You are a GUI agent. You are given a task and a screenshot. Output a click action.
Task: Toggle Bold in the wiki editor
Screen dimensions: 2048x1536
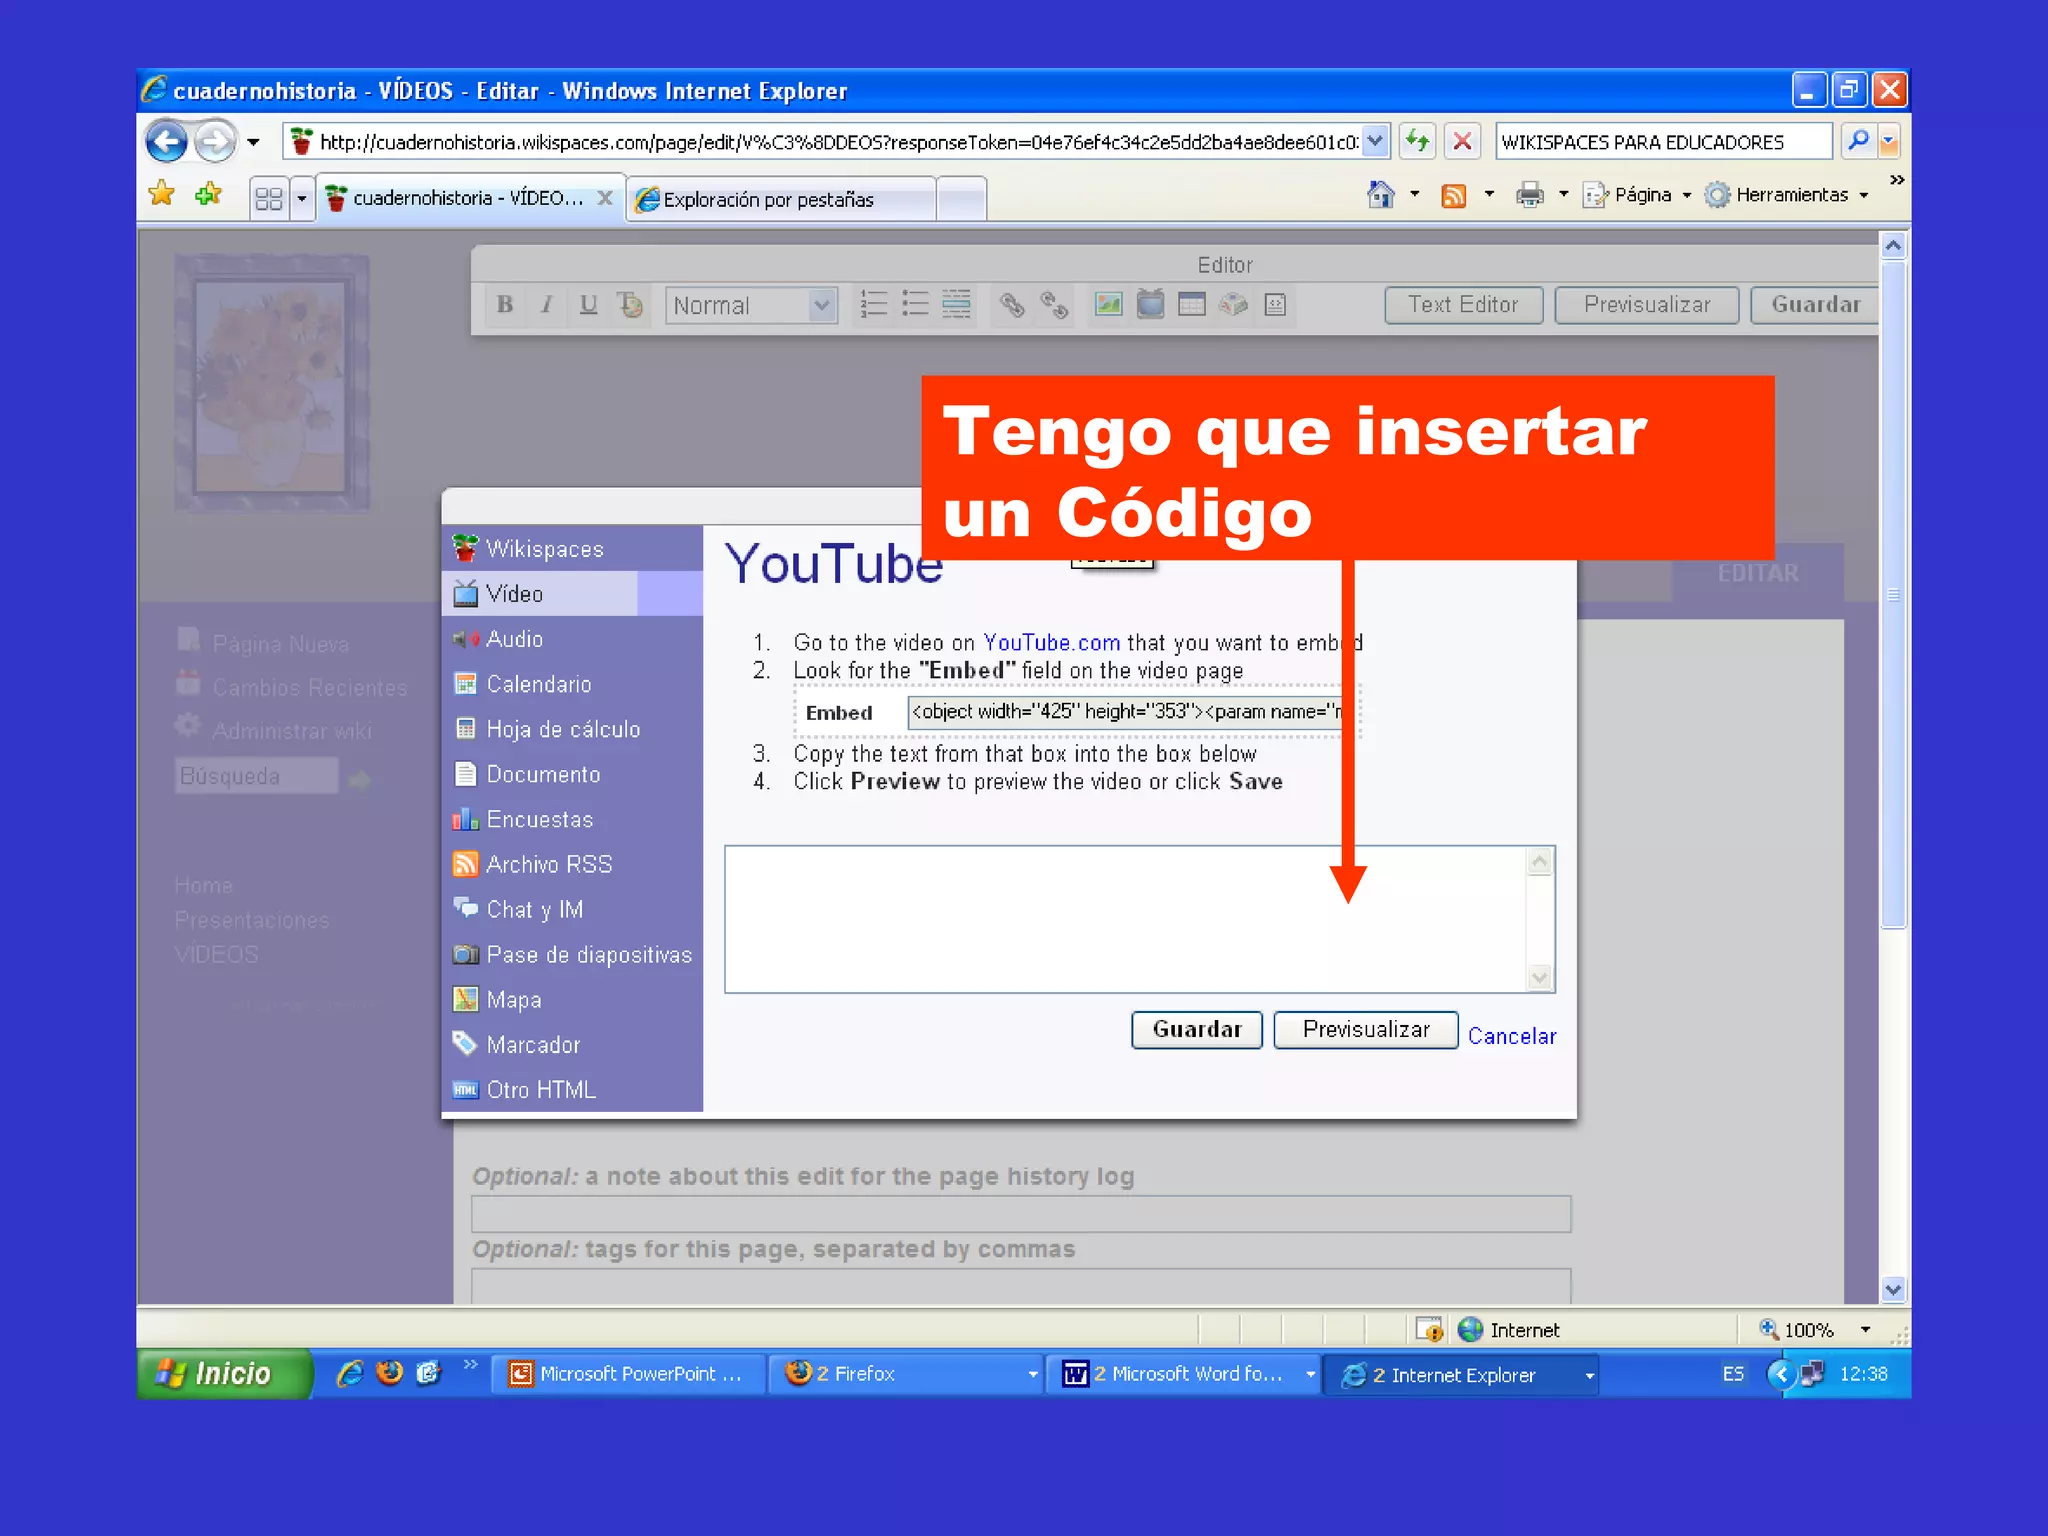(x=505, y=305)
